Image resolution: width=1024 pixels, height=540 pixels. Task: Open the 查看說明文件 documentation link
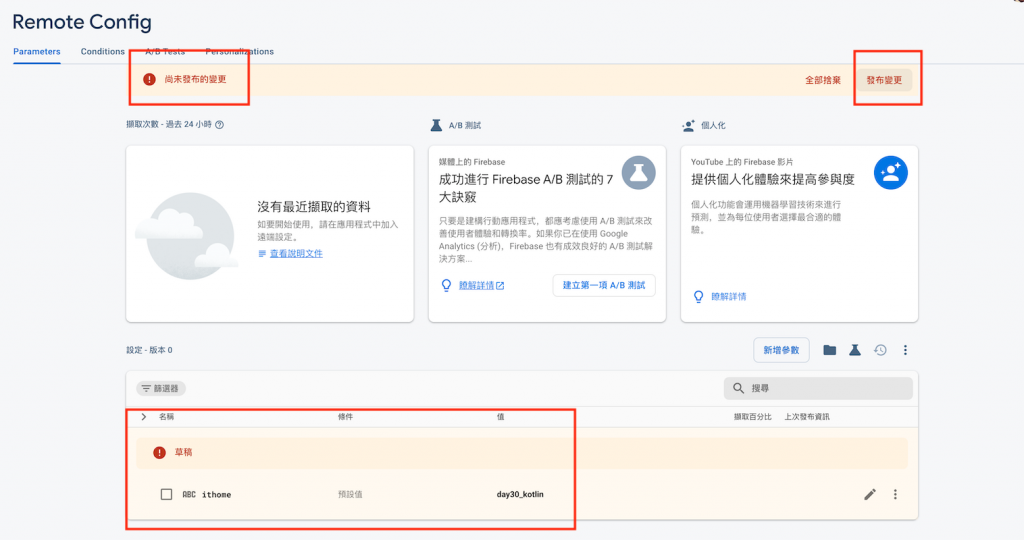click(x=296, y=253)
